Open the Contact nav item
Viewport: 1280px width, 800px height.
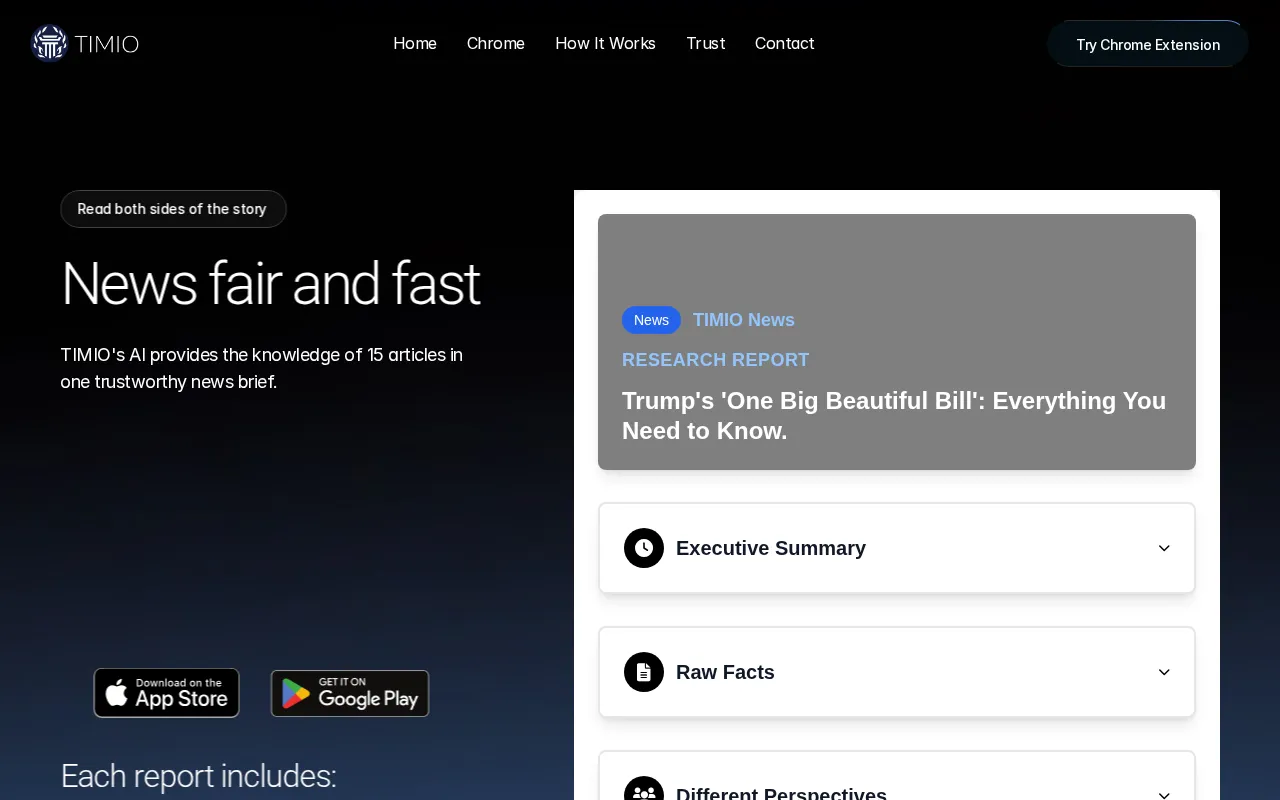click(785, 43)
